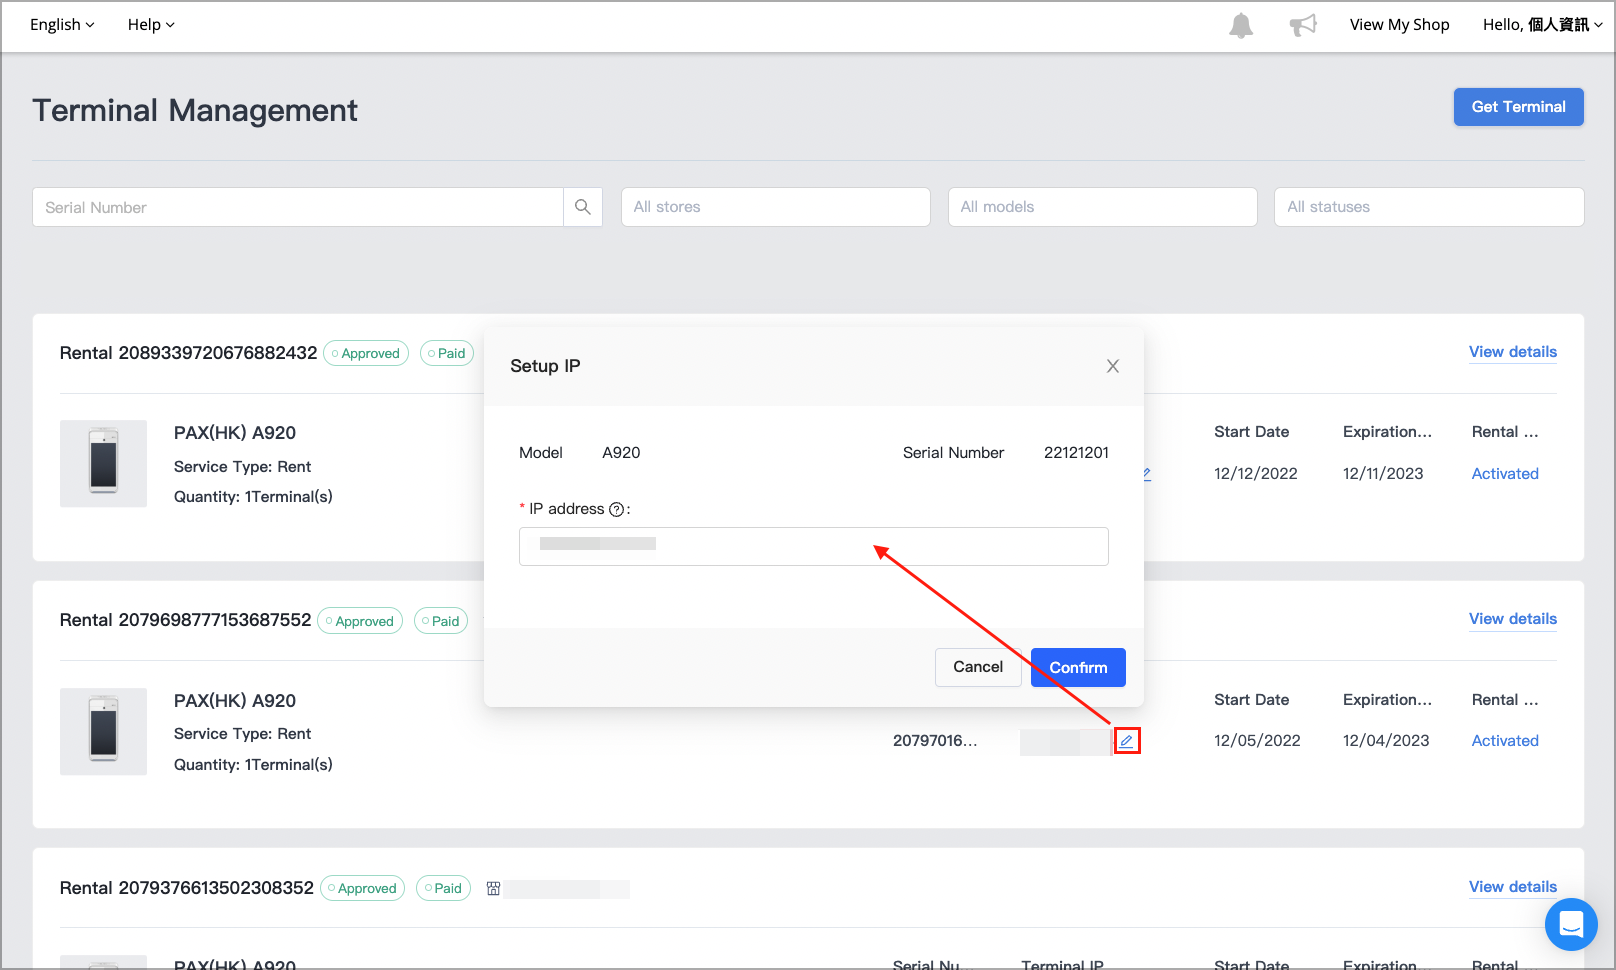The image size is (1616, 970).
Task: Open the announcements megaphone icon
Action: 1303,25
